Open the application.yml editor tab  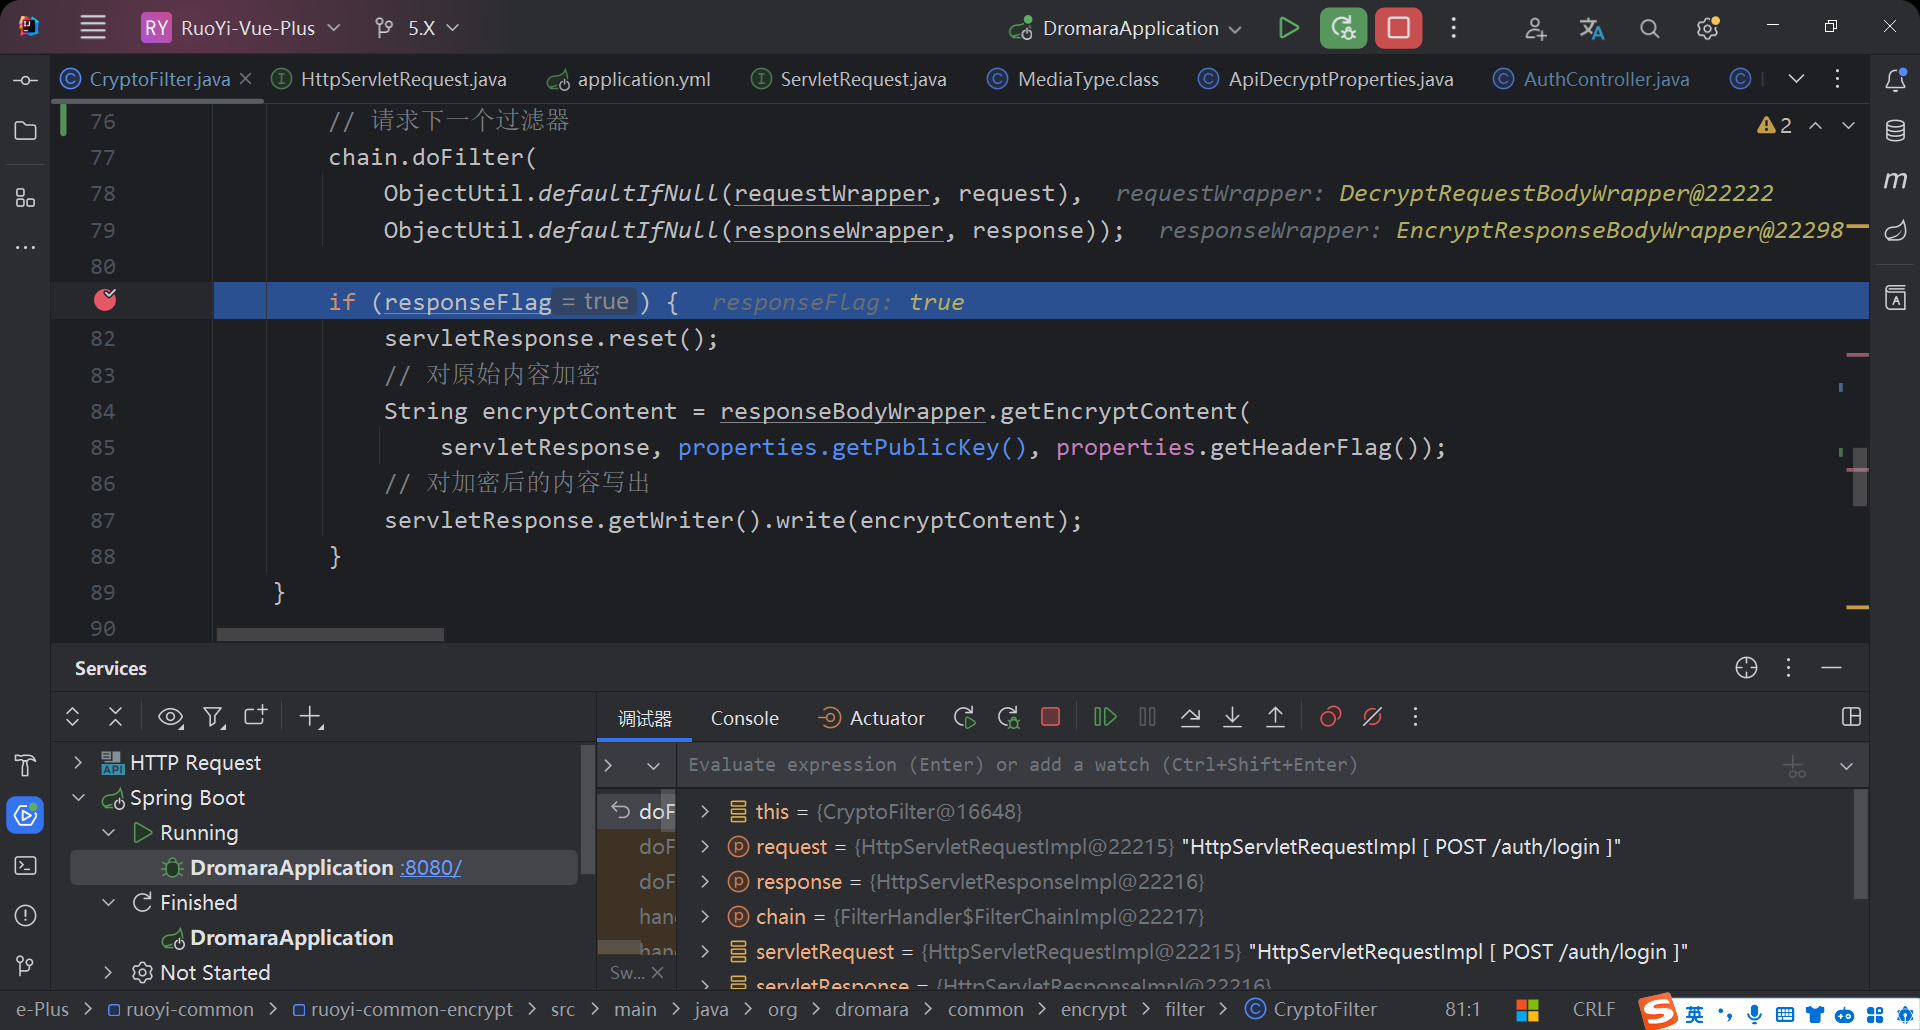[x=643, y=79]
